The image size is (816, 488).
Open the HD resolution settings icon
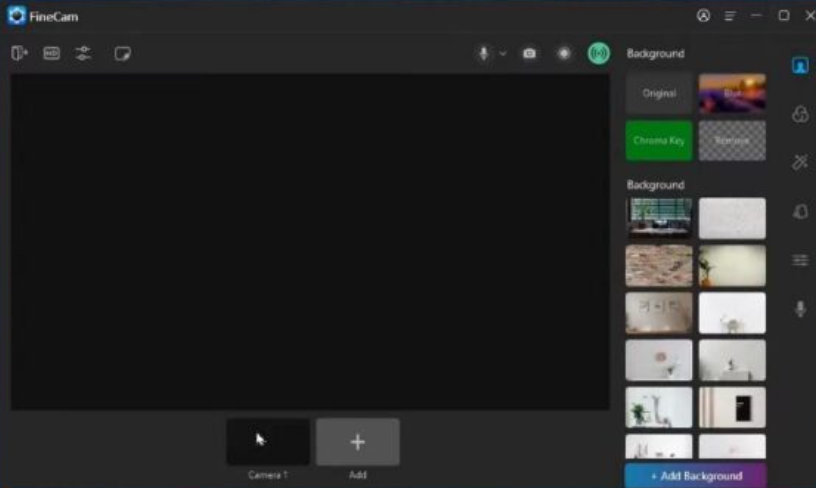51,53
